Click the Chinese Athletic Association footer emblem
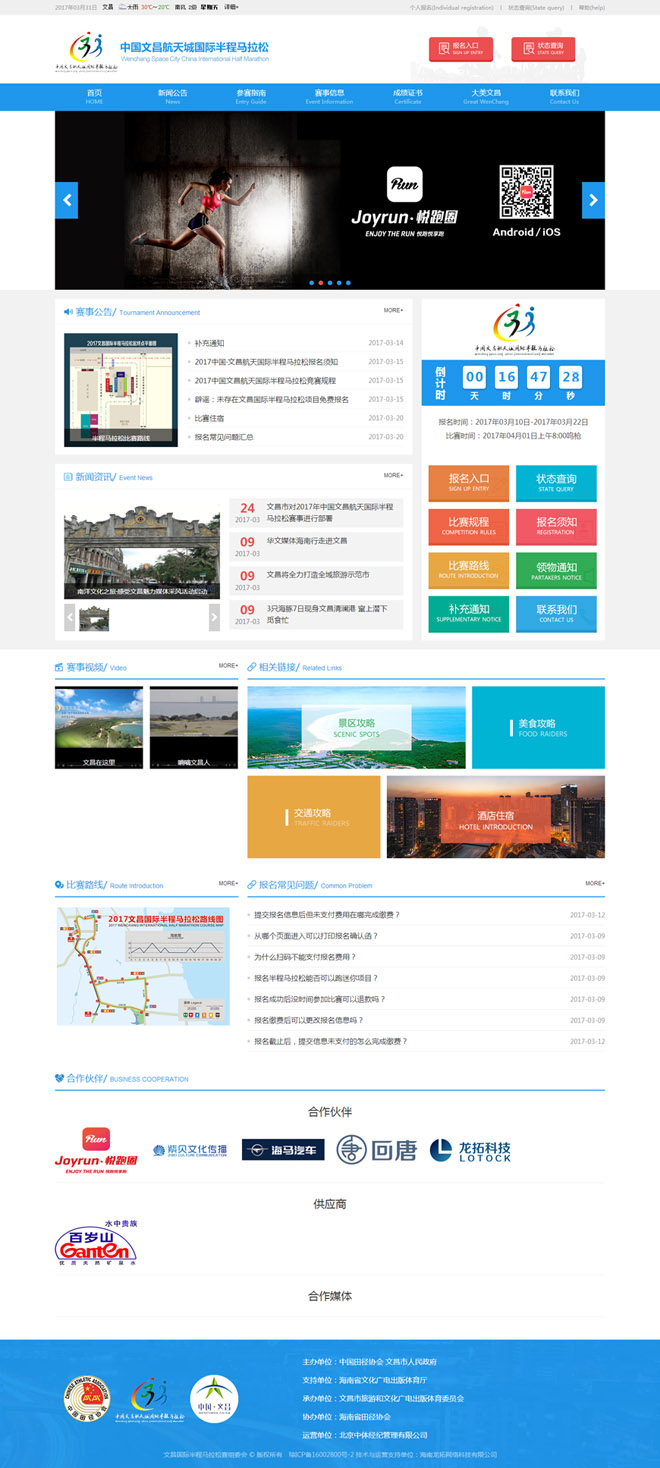This screenshot has height=1468, width=660. tap(85, 1398)
